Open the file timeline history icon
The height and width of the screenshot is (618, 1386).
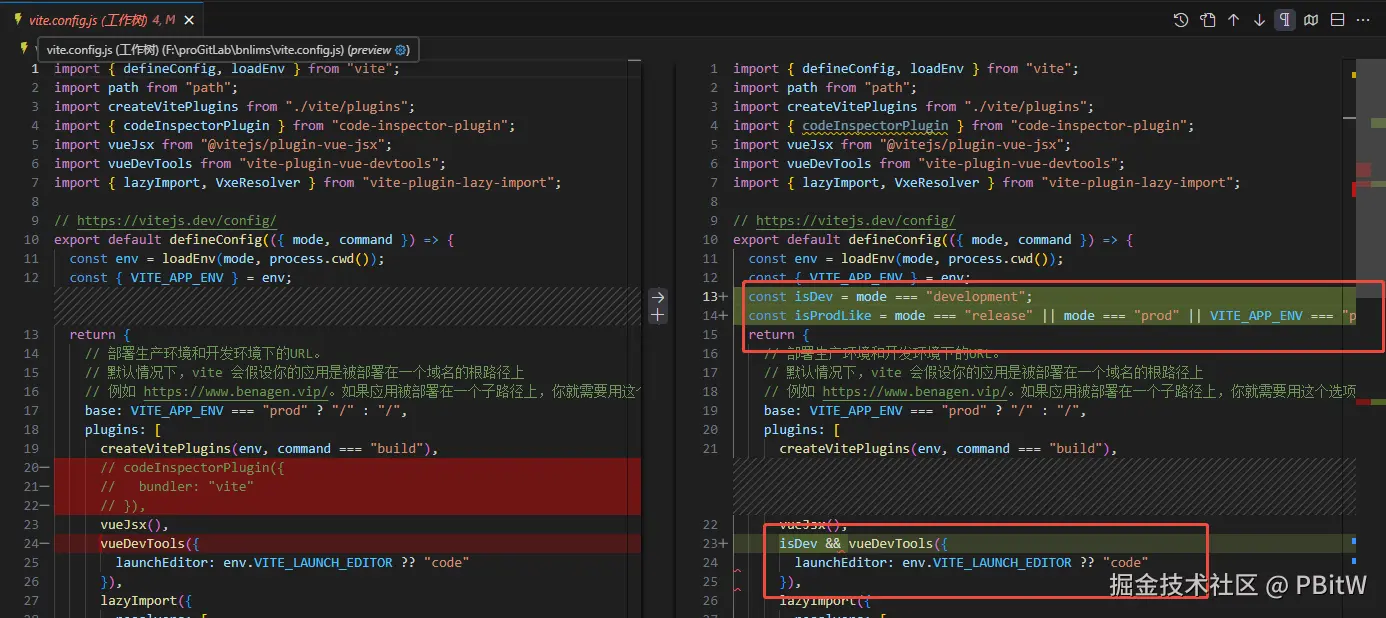coord(1181,20)
